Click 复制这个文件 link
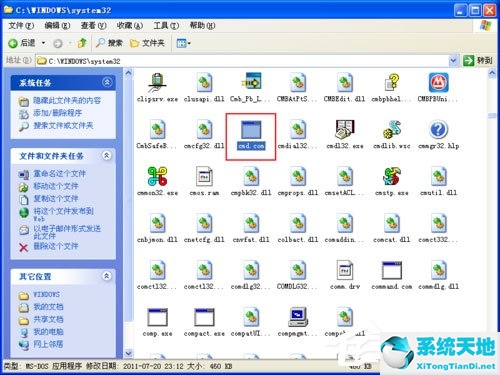Viewport: 500px width, 375px height. point(56,199)
